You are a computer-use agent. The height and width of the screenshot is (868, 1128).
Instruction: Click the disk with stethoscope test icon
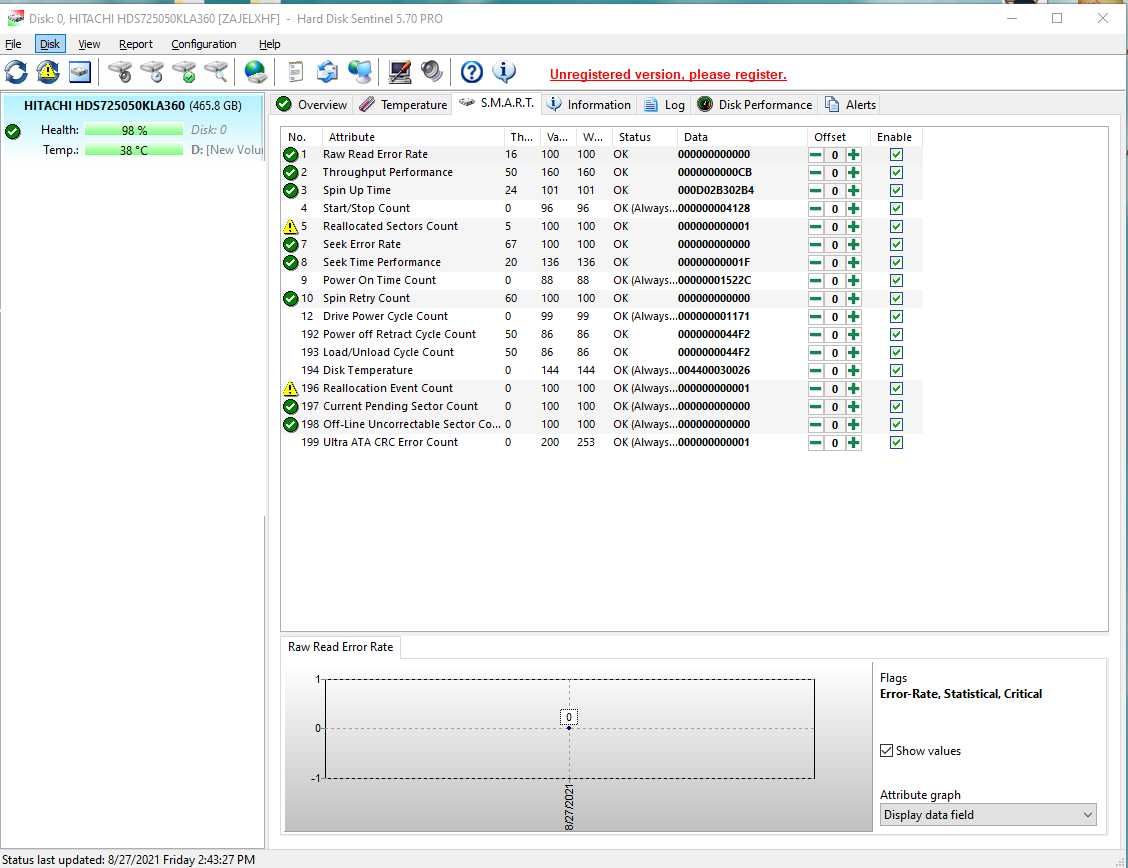click(x=120, y=72)
